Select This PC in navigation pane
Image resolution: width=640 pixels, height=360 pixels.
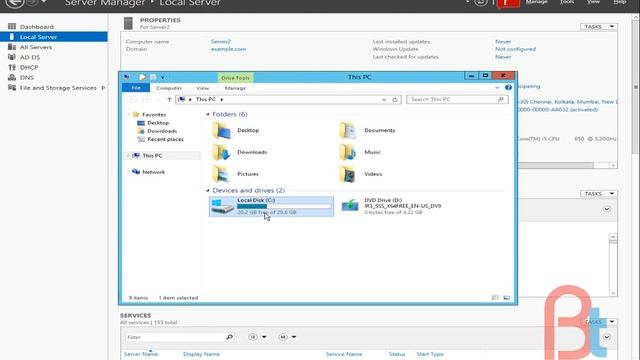(152, 156)
